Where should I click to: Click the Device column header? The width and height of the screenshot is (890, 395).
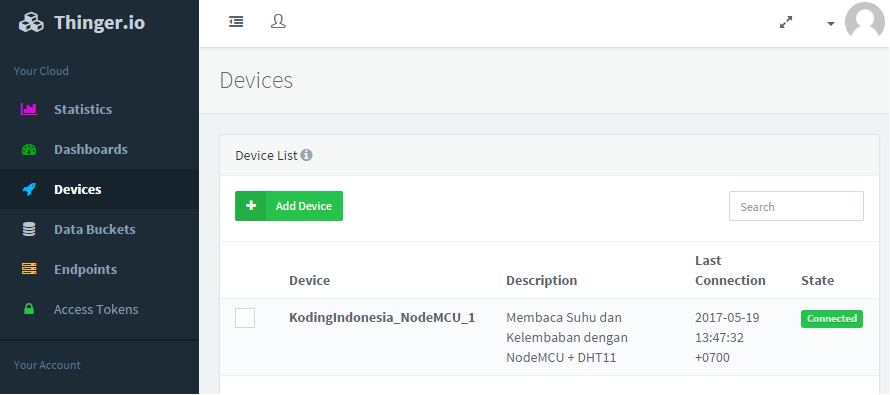(x=309, y=280)
